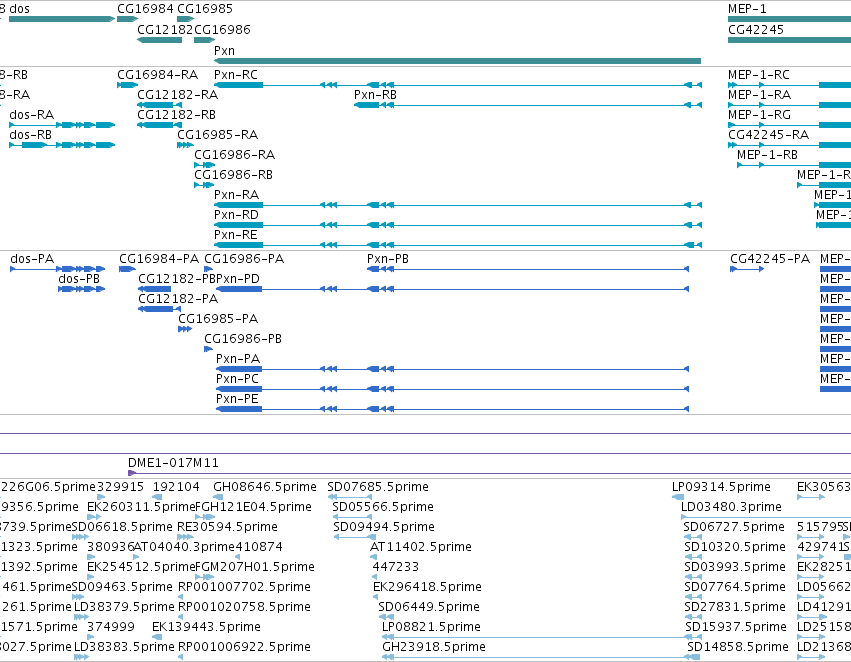Select the 'dos-RA' transcript label
This screenshot has height=662, width=851.
[x=31, y=114]
